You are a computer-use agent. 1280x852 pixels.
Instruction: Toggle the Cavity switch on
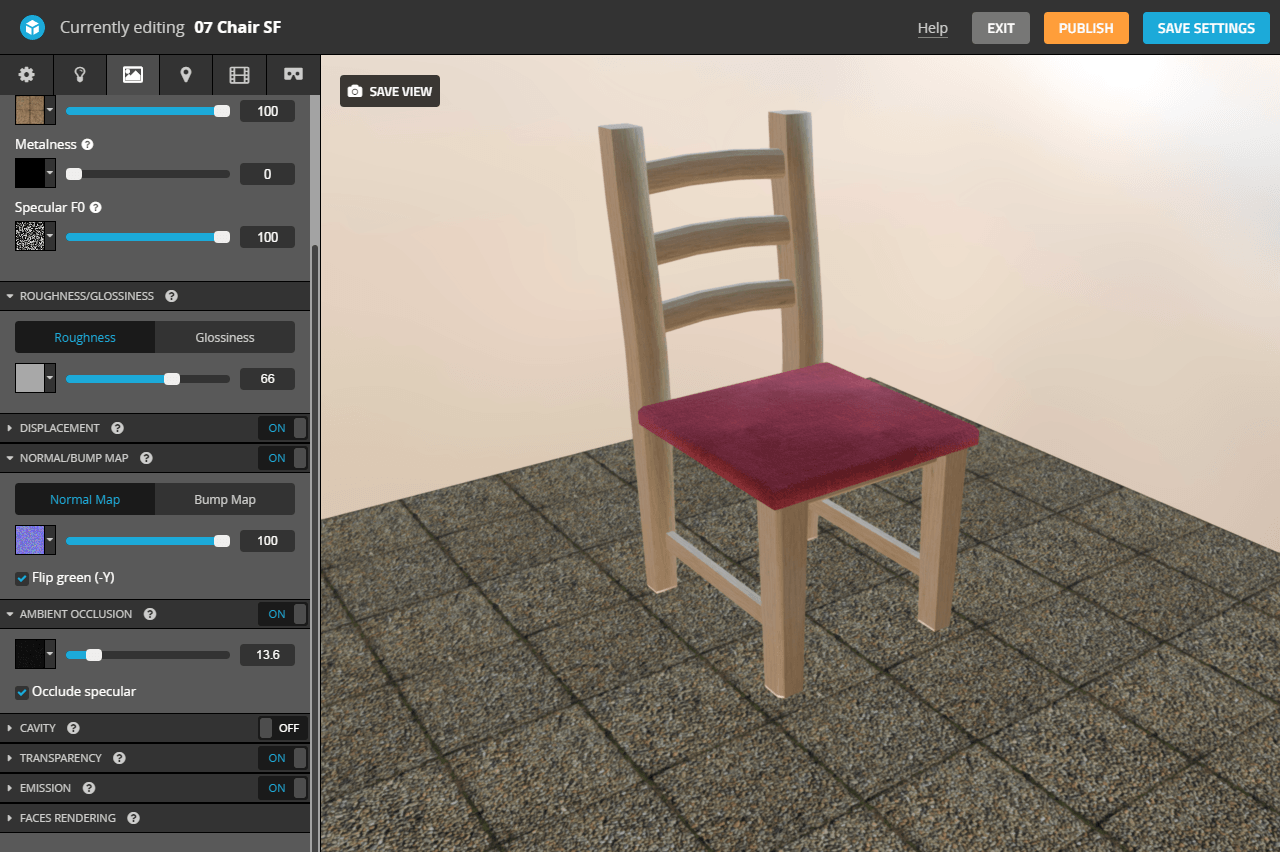pos(282,728)
